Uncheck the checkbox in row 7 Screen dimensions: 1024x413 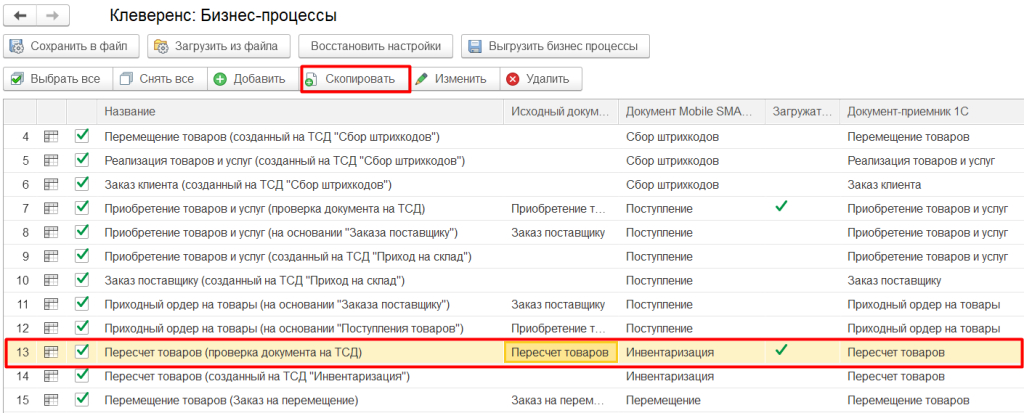[x=82, y=208]
